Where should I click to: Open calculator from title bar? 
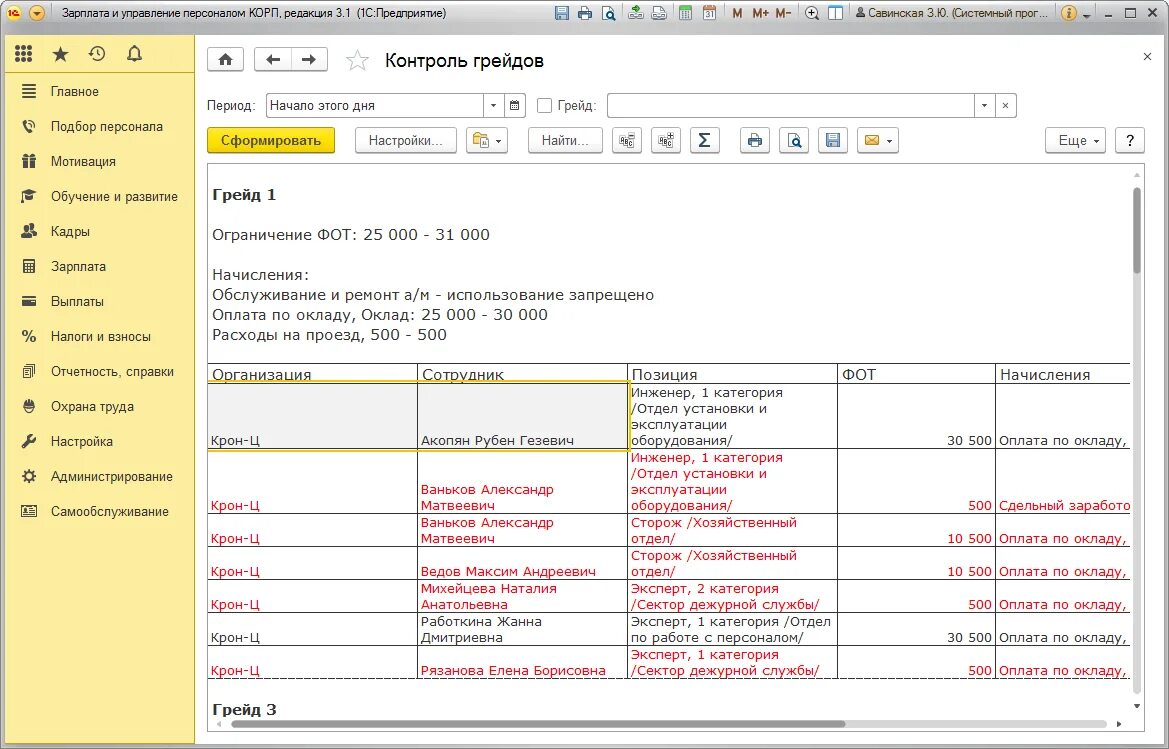[685, 13]
